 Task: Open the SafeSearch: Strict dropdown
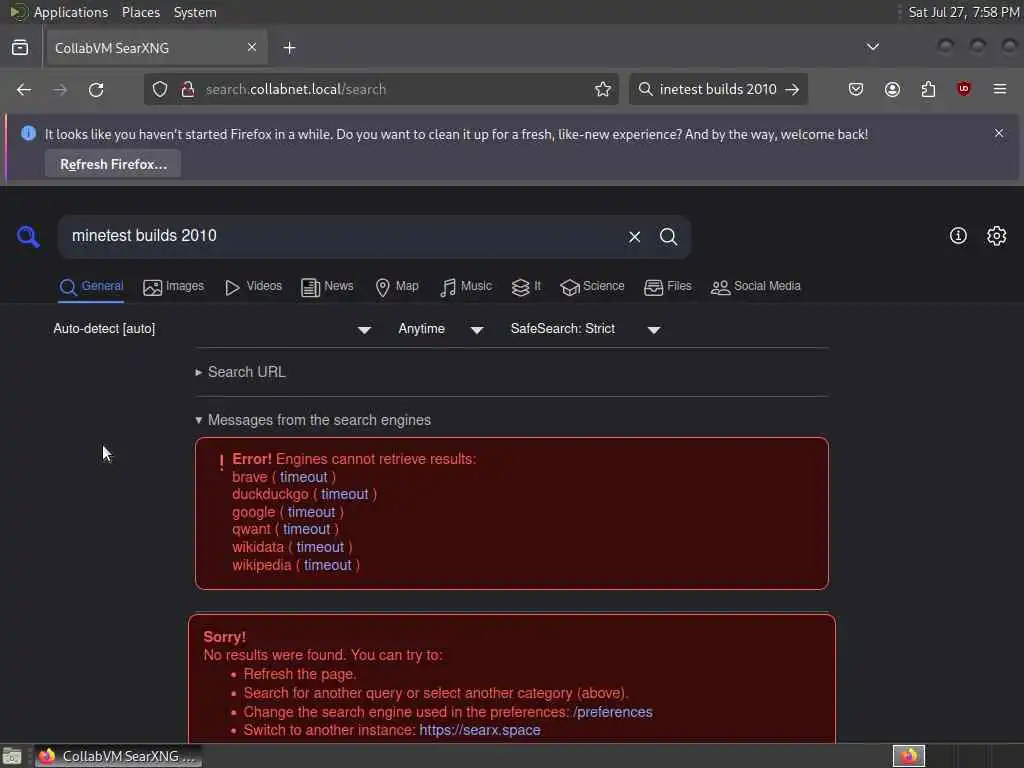585,329
